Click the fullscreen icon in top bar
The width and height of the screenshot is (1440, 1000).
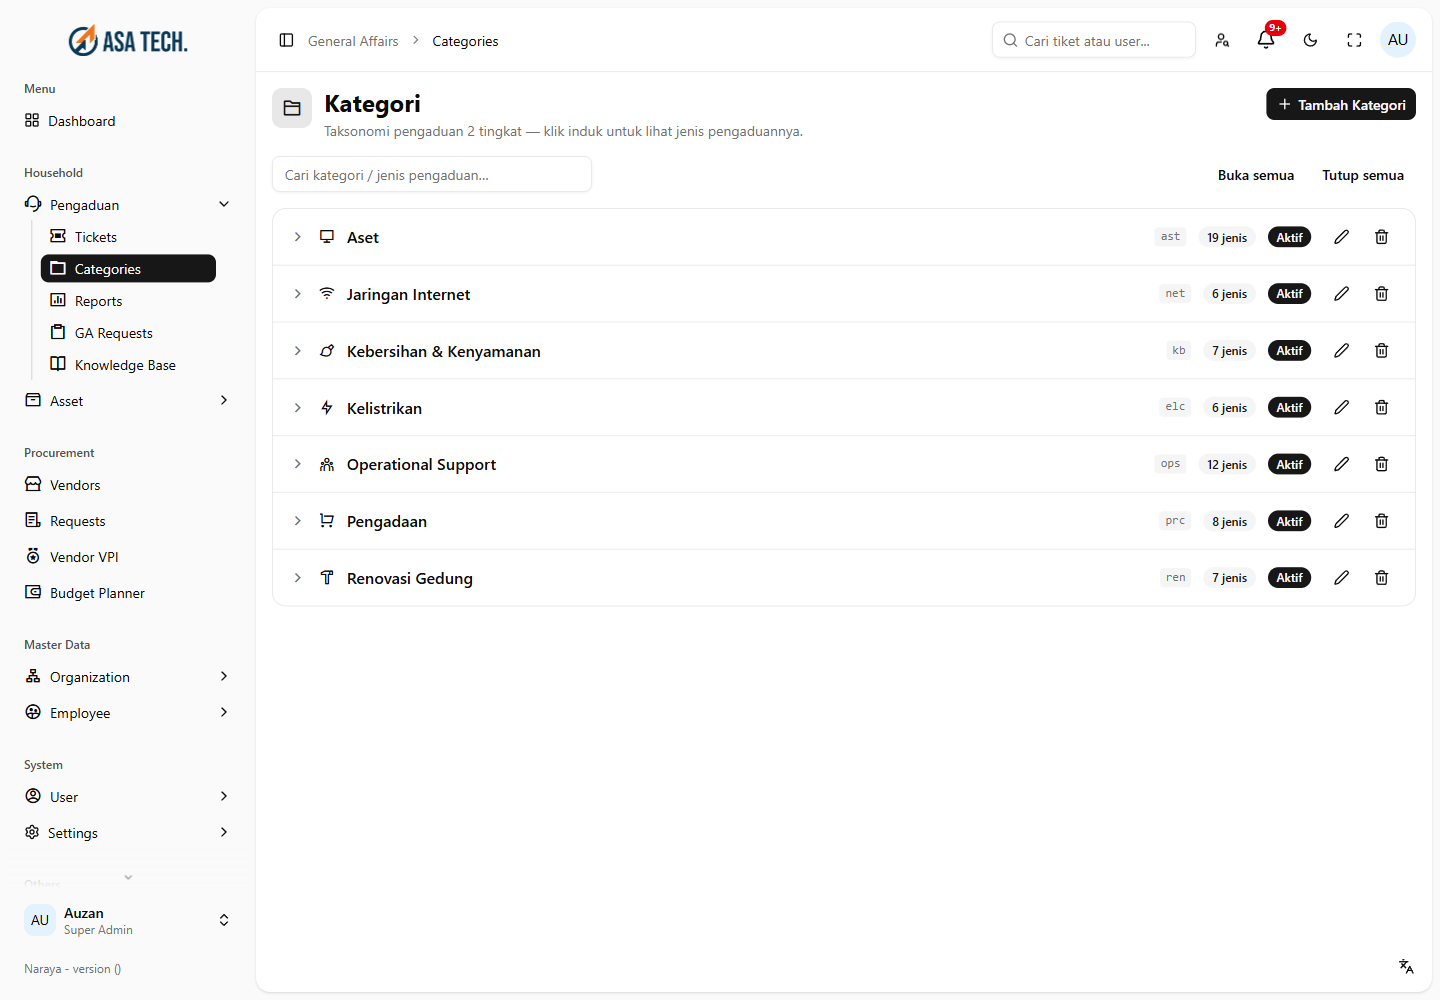[x=1354, y=40]
